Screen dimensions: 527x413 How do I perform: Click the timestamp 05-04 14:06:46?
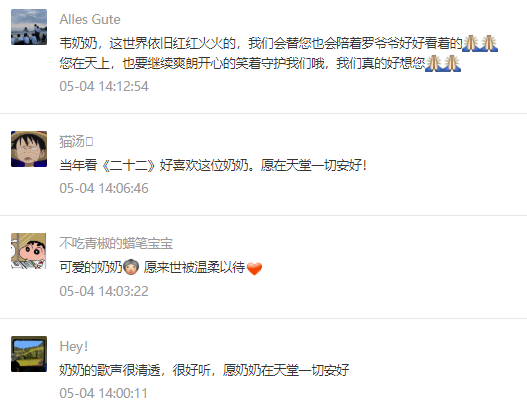[104, 188]
